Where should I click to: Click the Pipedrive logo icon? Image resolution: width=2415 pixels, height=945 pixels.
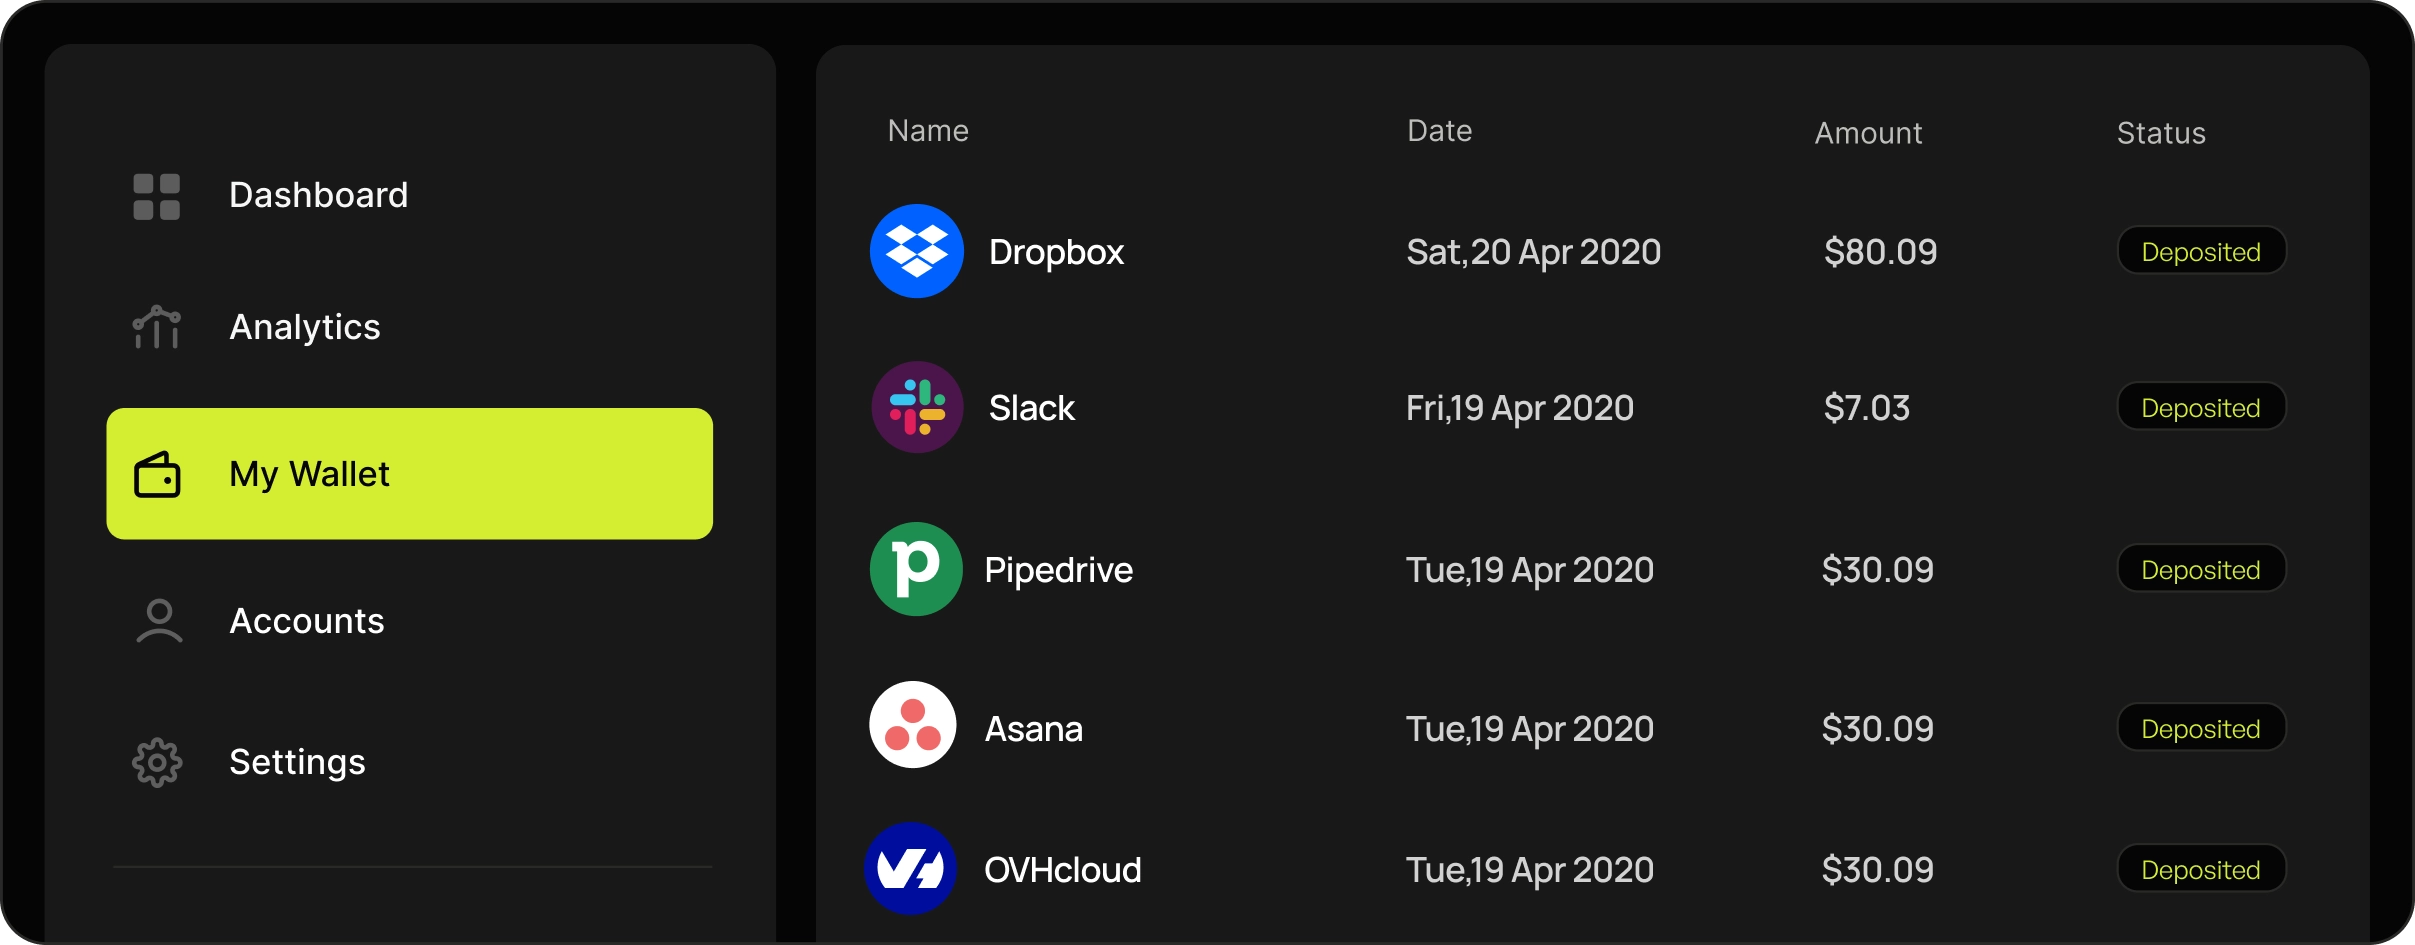point(915,569)
